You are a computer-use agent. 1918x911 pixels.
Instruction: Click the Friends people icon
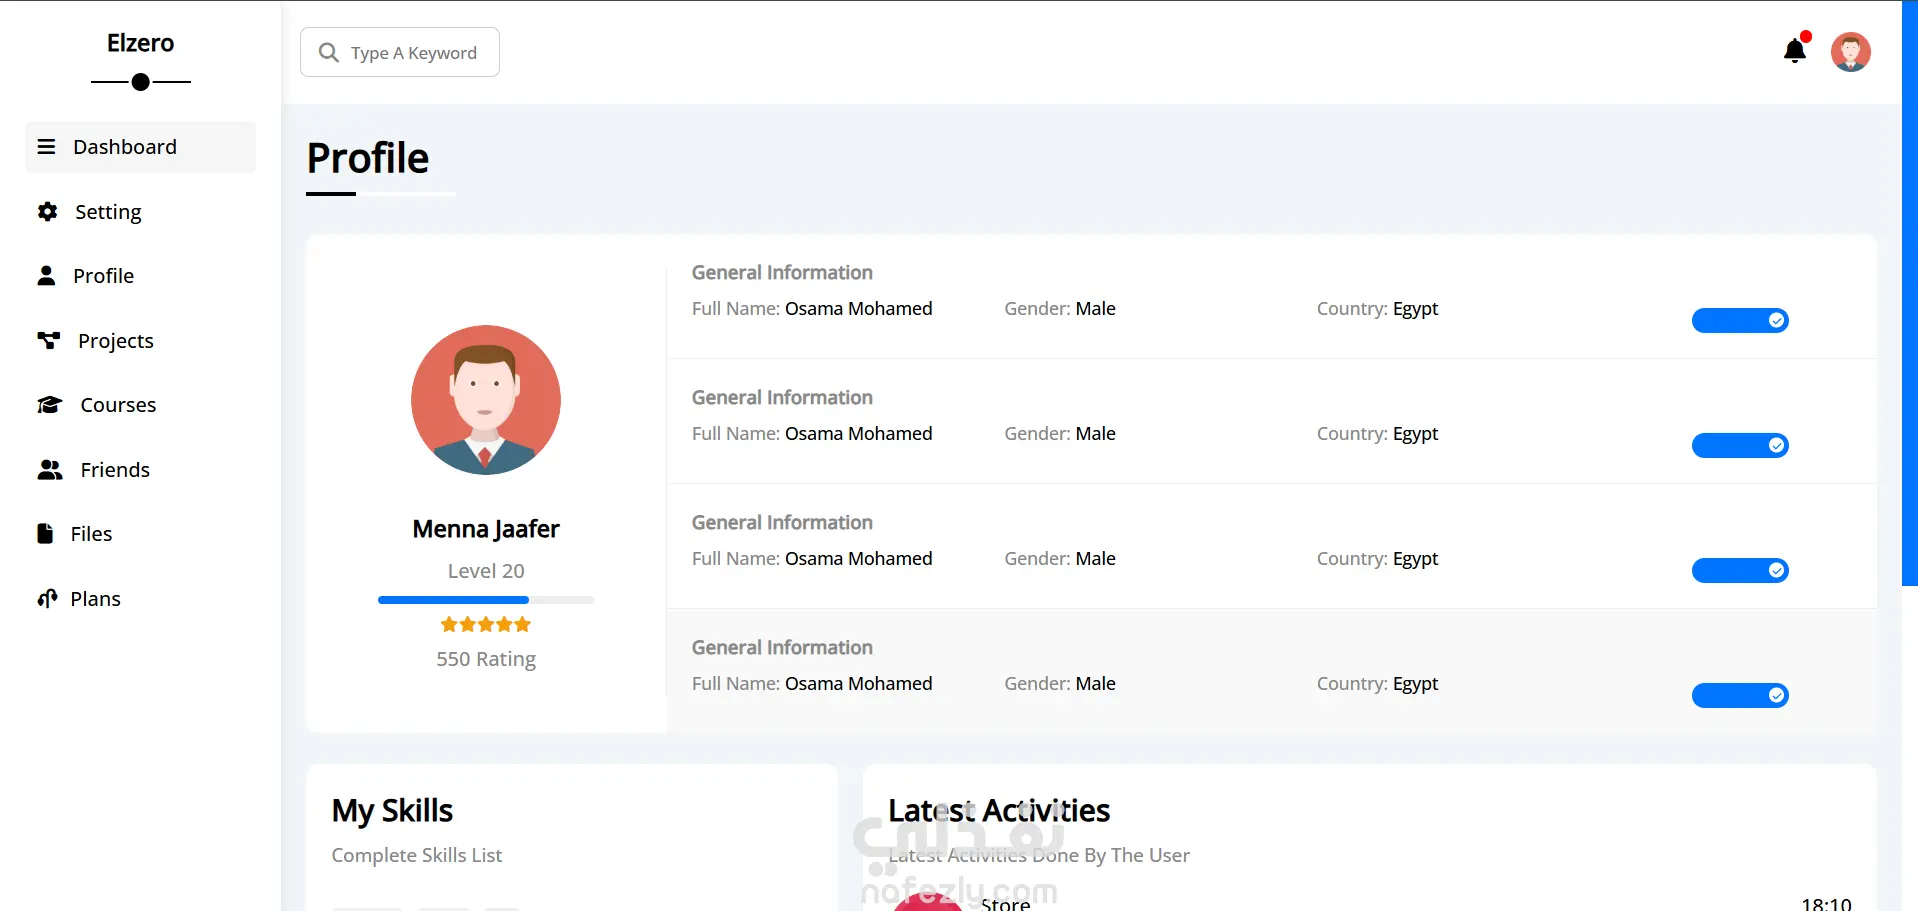(x=49, y=469)
